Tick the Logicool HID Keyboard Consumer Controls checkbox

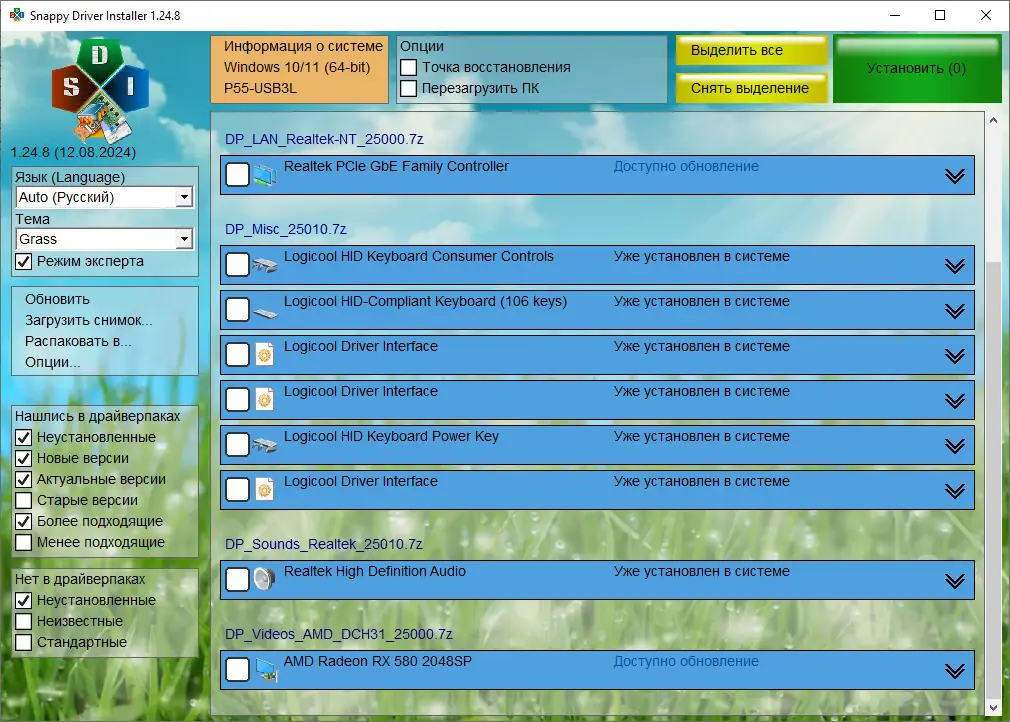[238, 264]
